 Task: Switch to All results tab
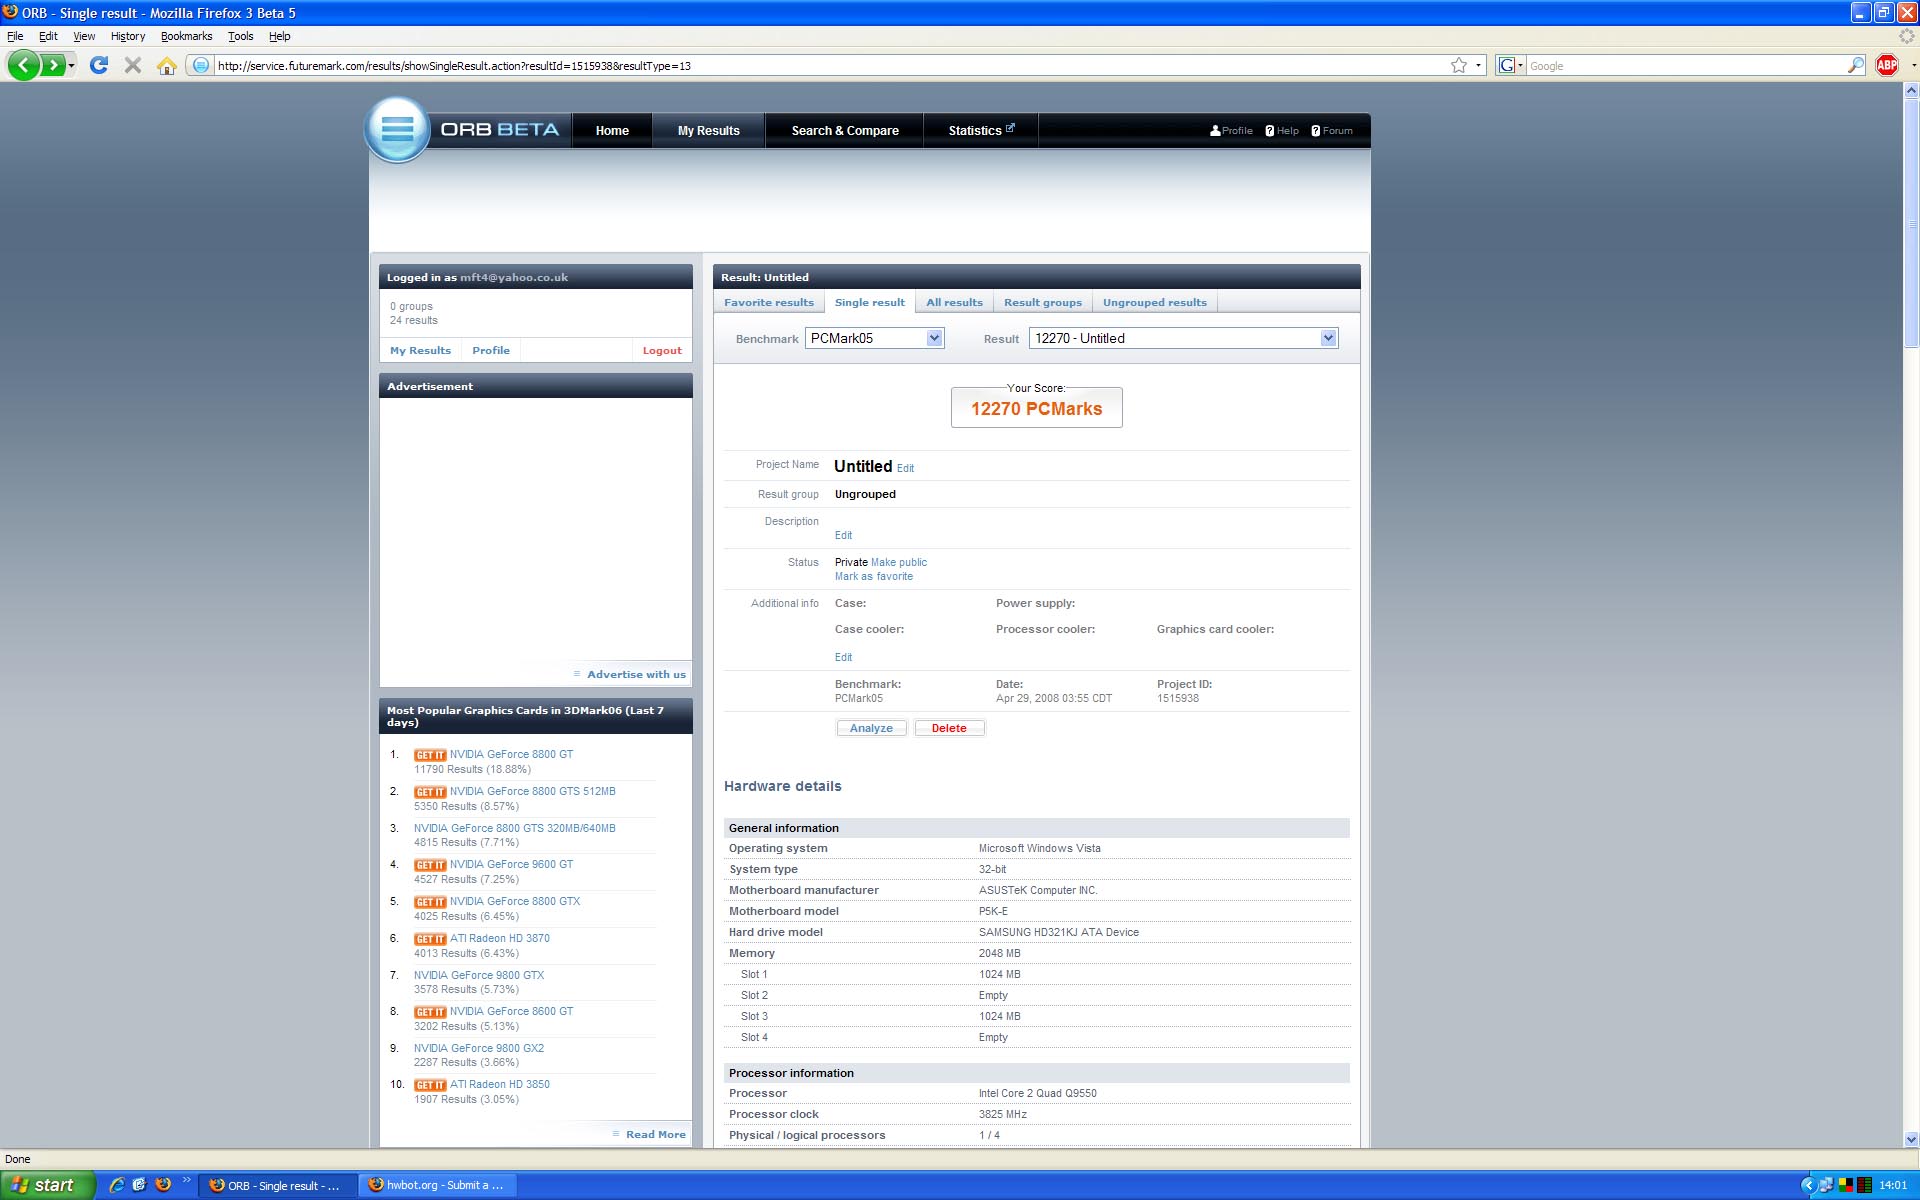[954, 302]
